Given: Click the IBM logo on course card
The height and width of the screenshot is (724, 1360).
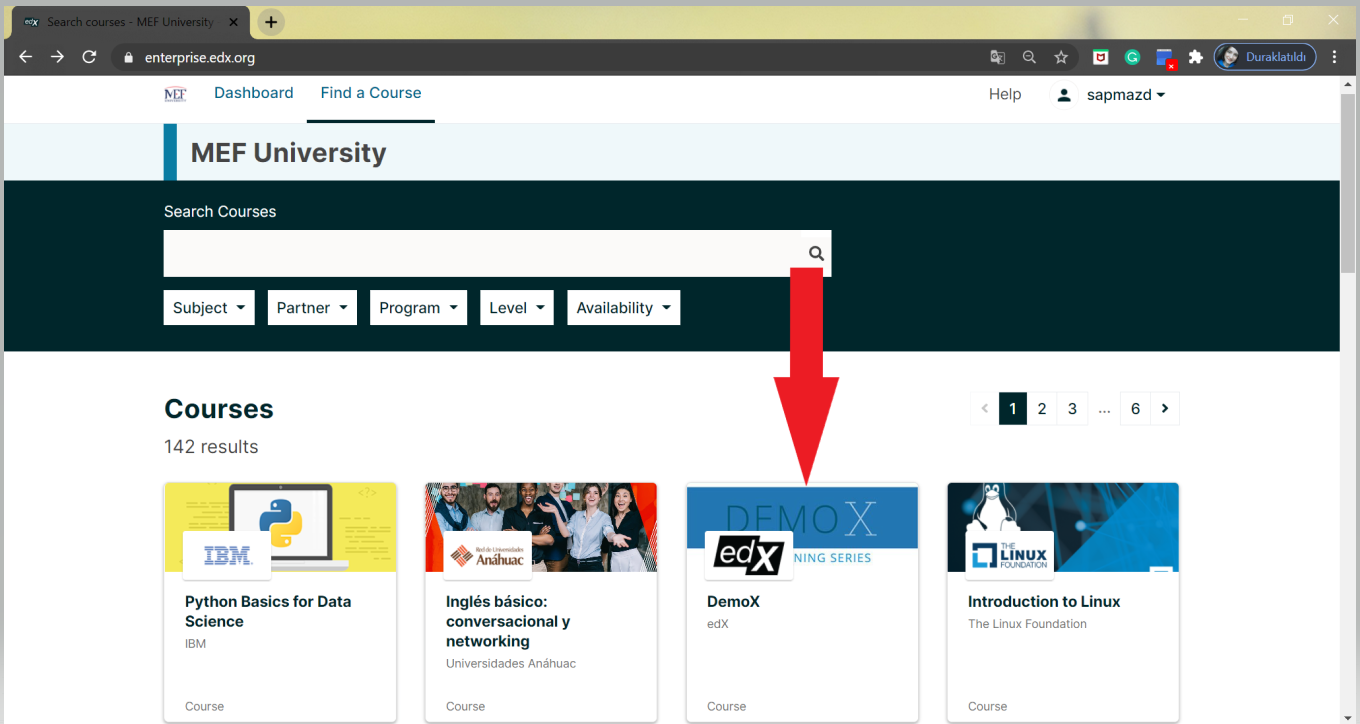Looking at the screenshot, I should point(227,555).
